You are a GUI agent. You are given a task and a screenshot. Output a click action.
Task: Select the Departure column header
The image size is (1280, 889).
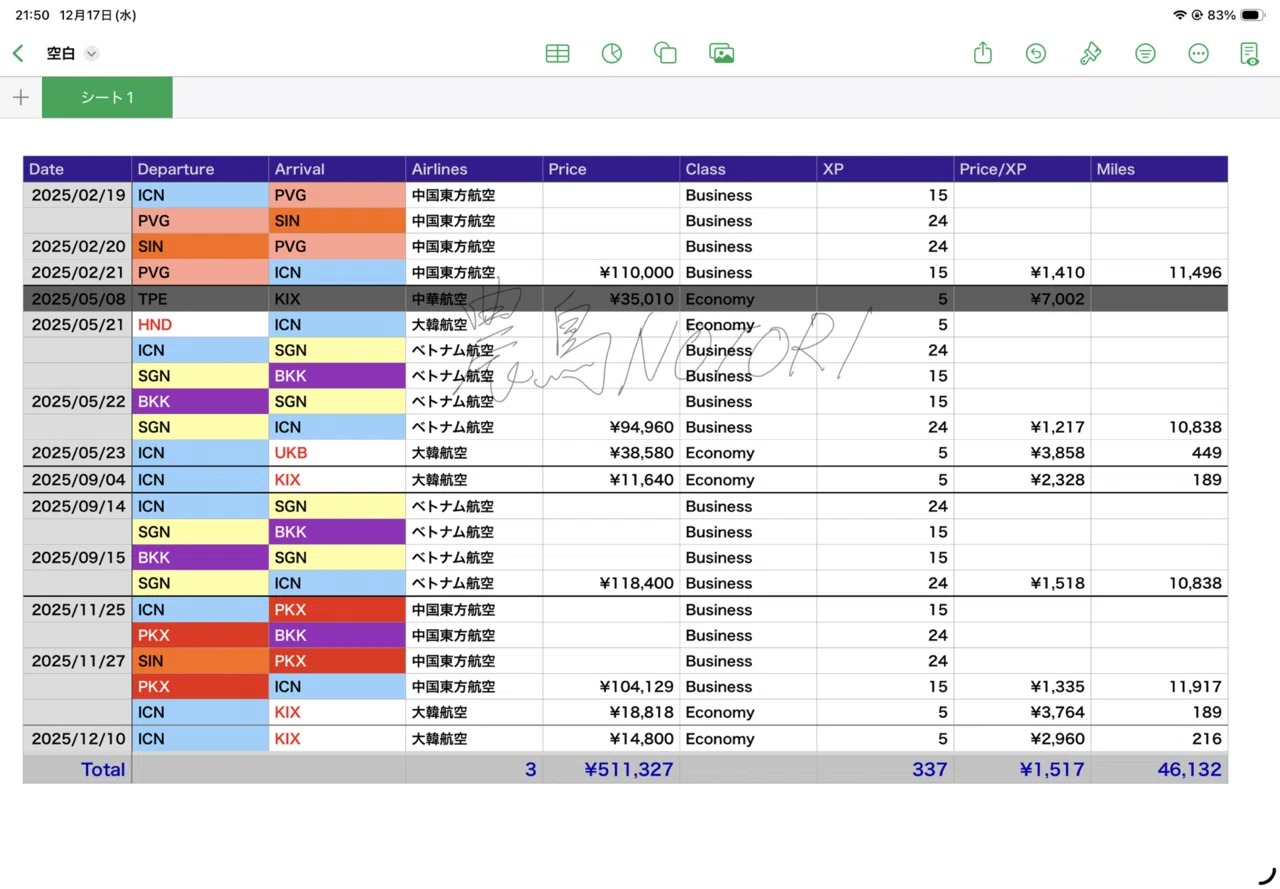pyautogui.click(x=200, y=169)
